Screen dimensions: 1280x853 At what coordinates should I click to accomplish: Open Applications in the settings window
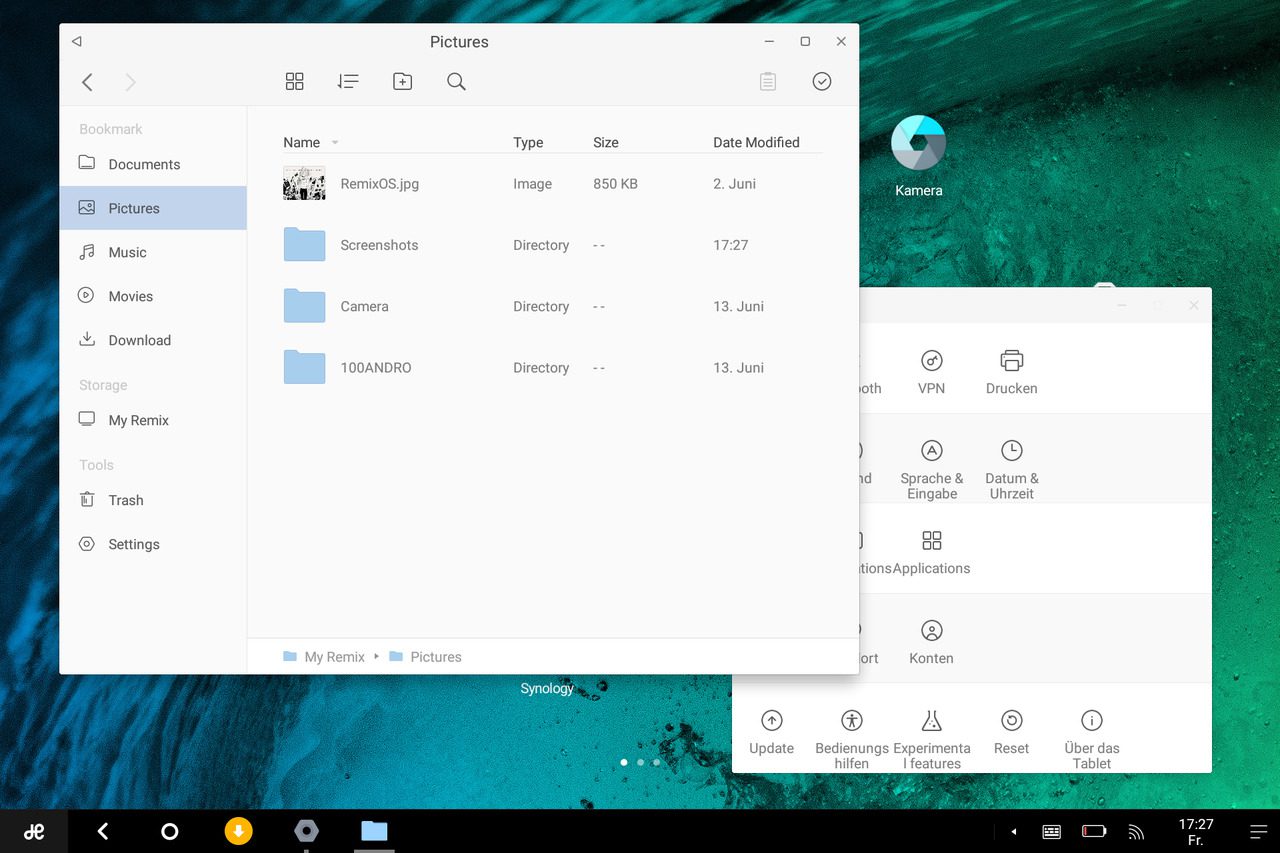pos(931,553)
